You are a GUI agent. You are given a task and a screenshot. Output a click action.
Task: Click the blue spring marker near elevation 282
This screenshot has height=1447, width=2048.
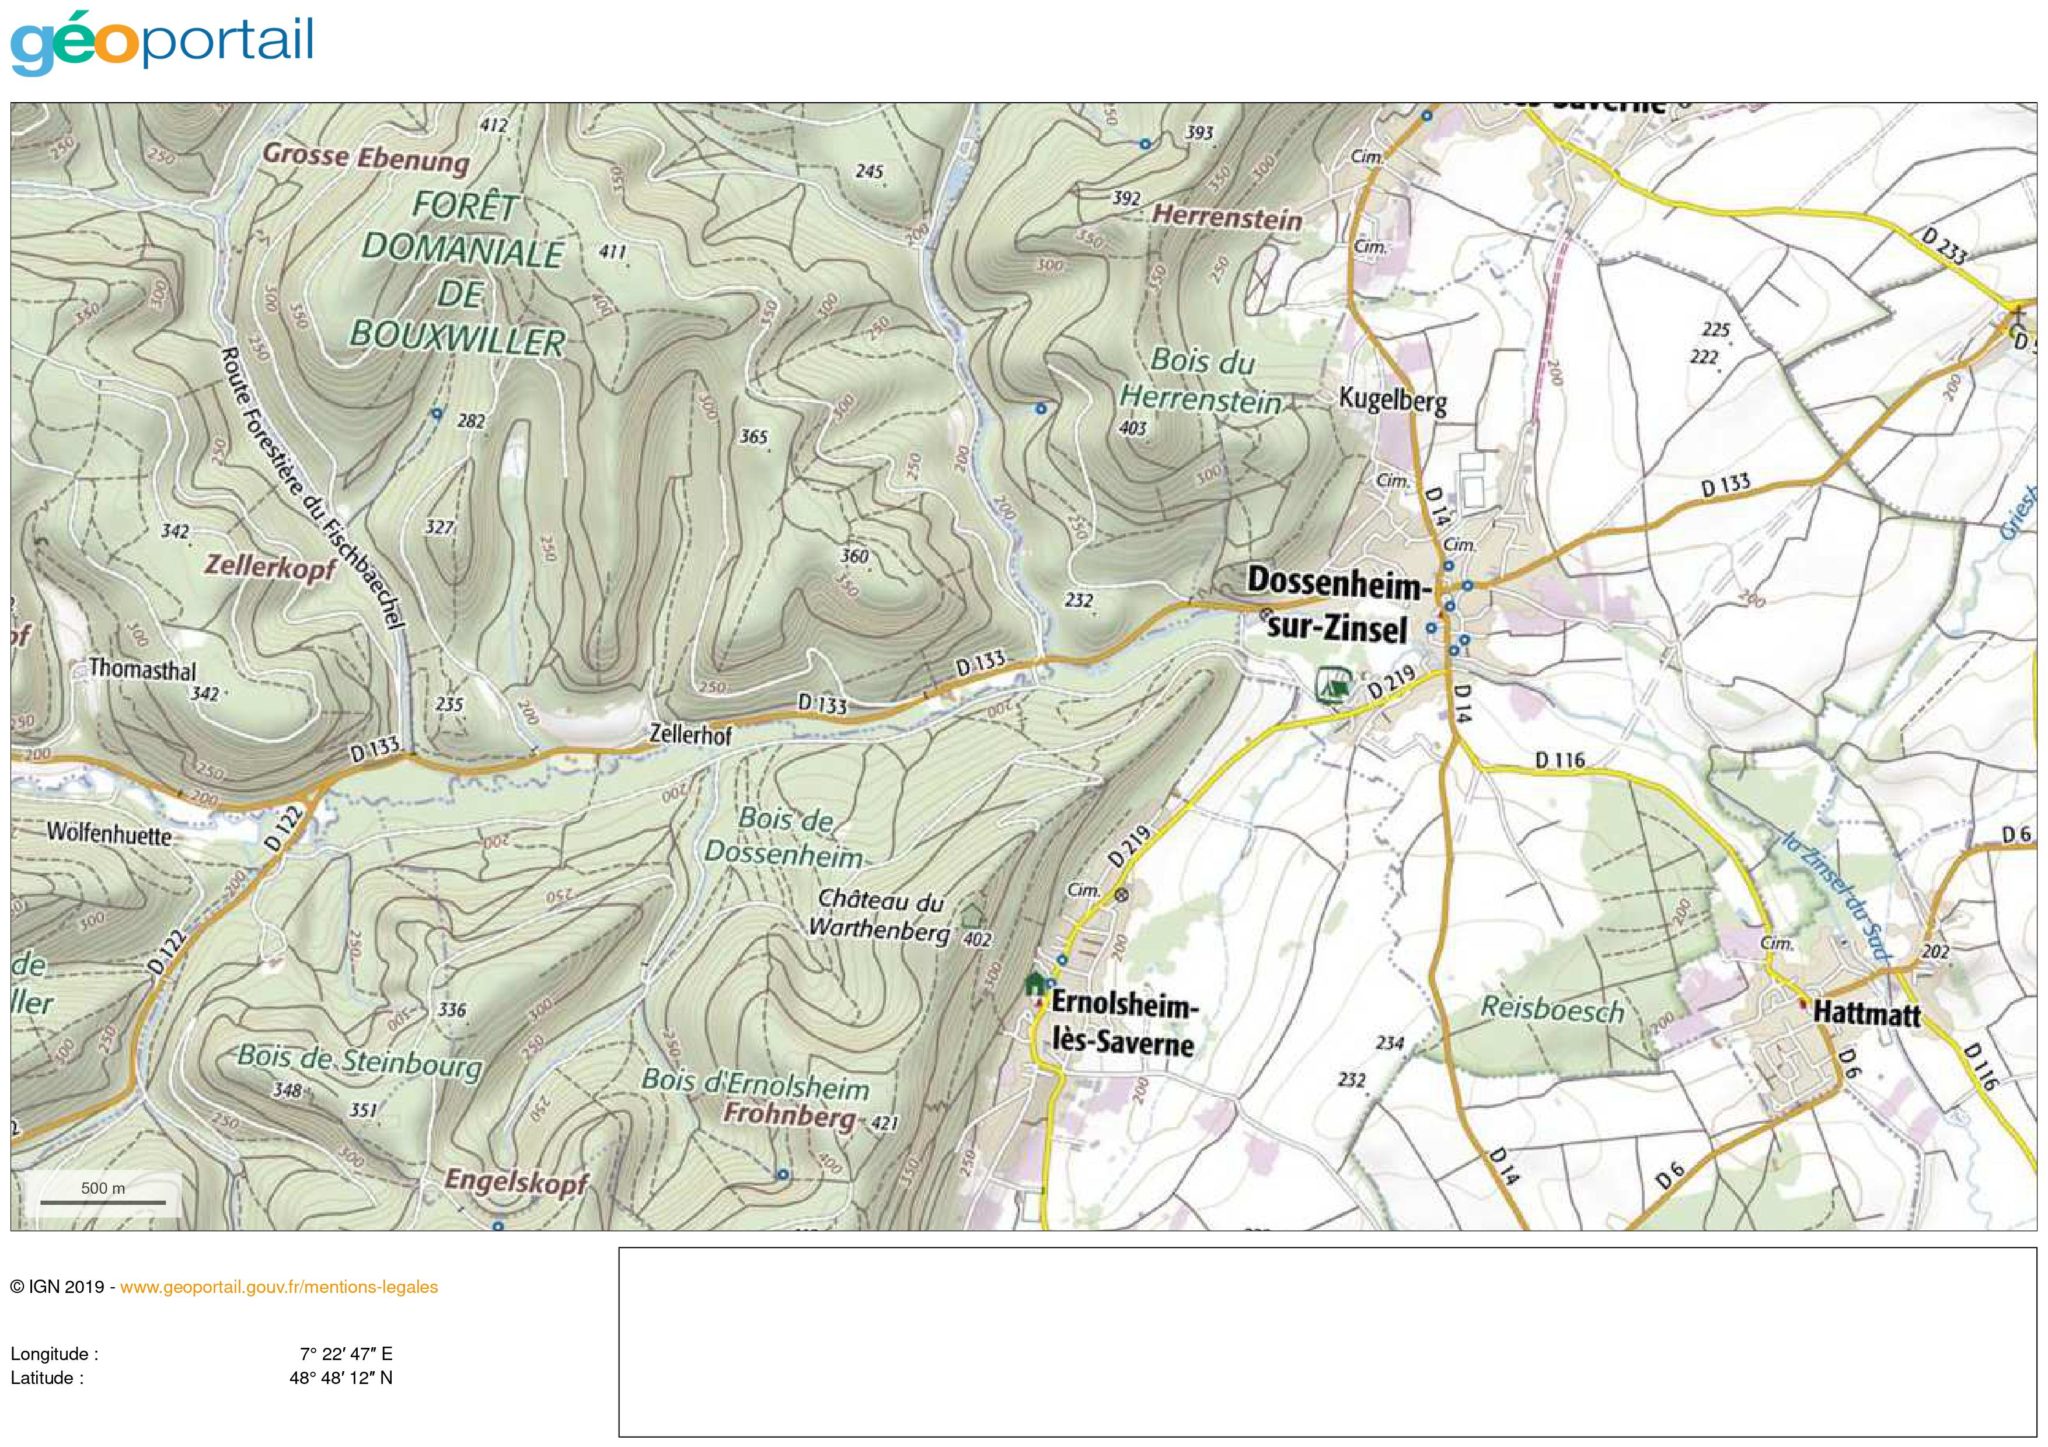point(436,413)
